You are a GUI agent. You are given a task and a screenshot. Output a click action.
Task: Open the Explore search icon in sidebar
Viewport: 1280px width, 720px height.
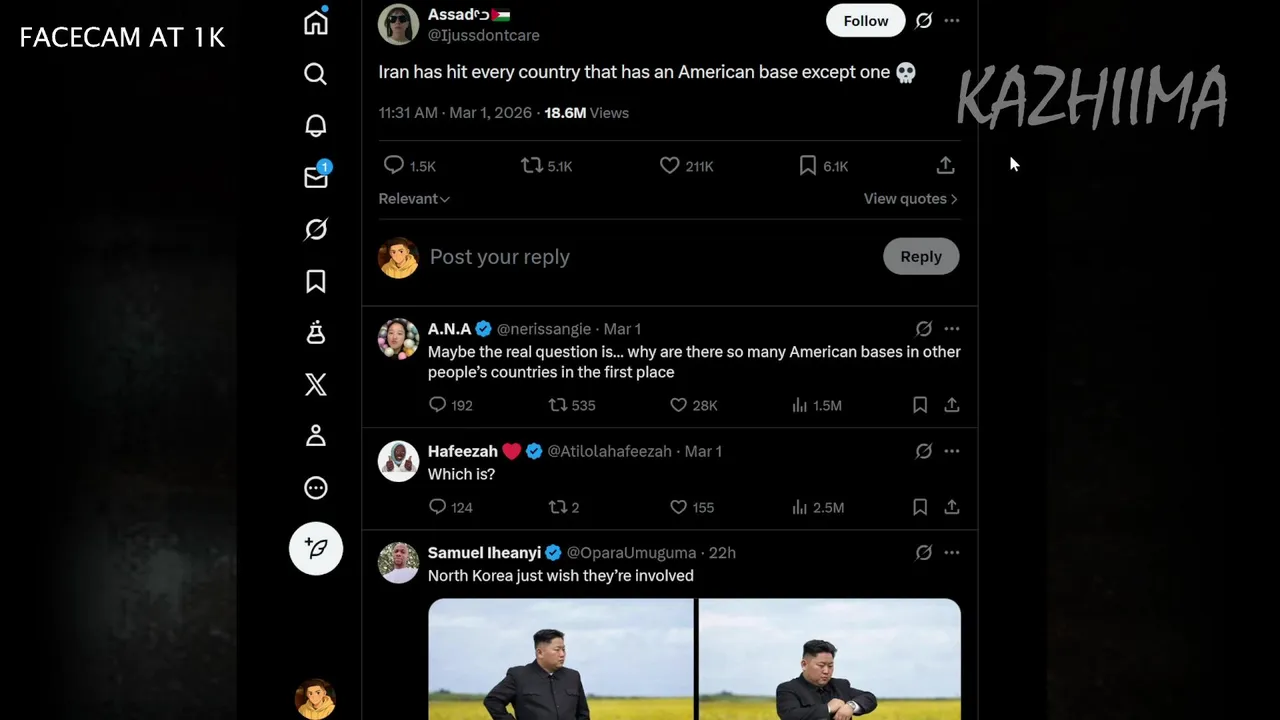point(316,74)
